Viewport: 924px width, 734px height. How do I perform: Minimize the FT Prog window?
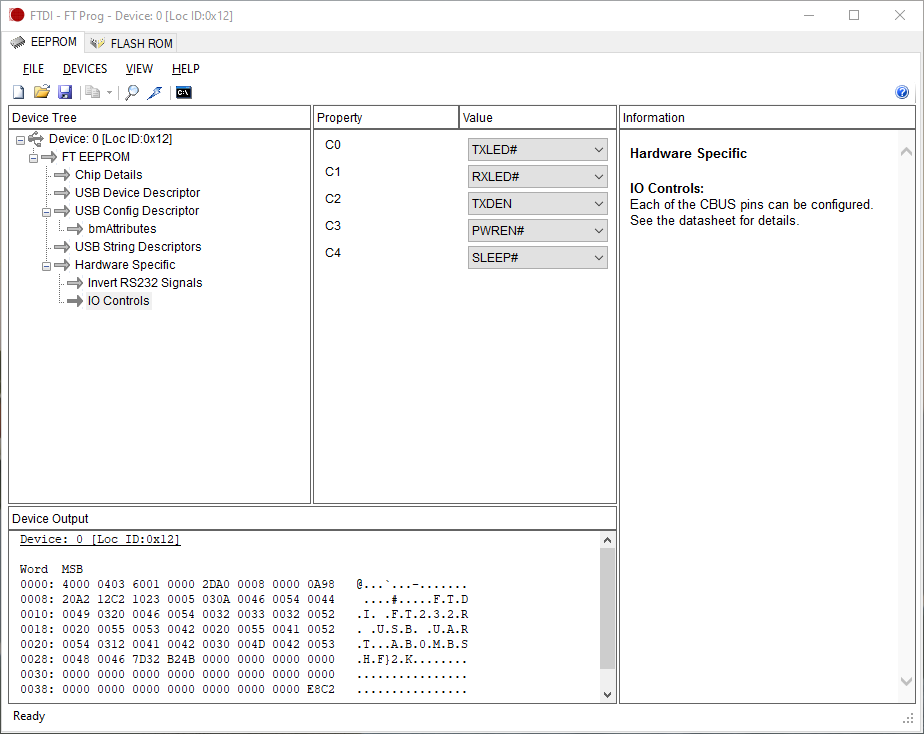point(809,15)
